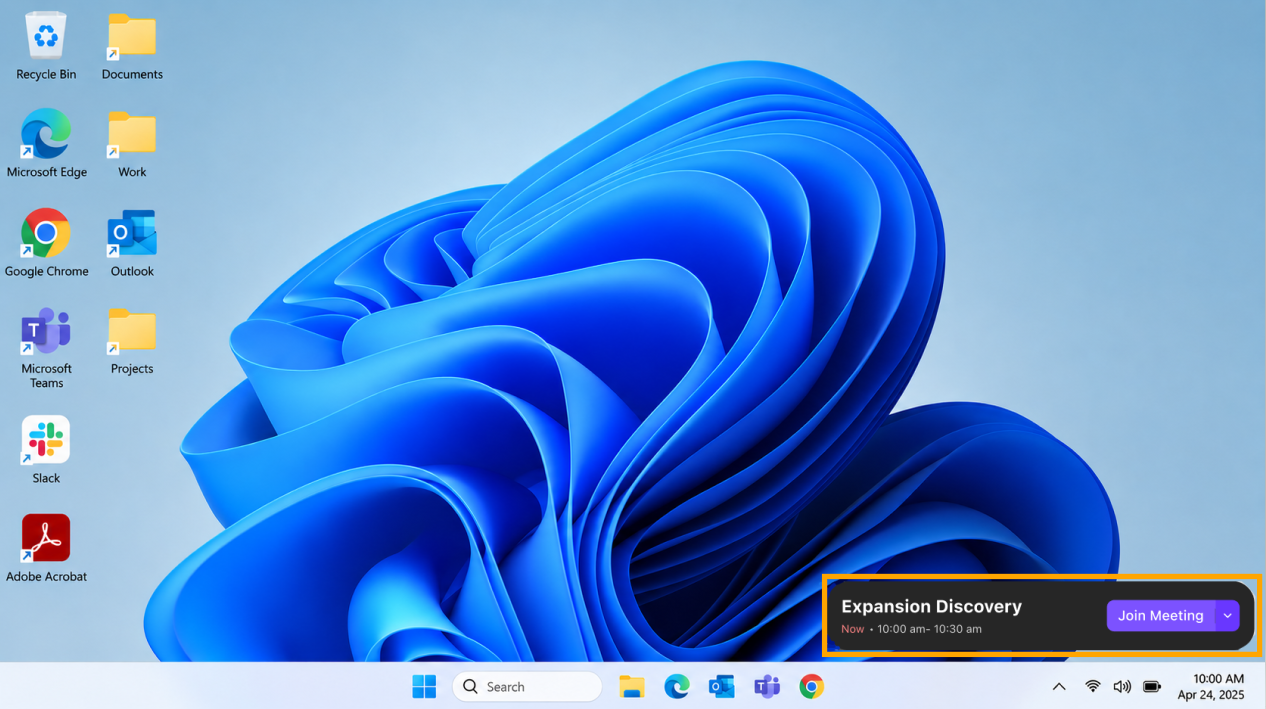Launch Edge from the taskbar

[x=677, y=687]
